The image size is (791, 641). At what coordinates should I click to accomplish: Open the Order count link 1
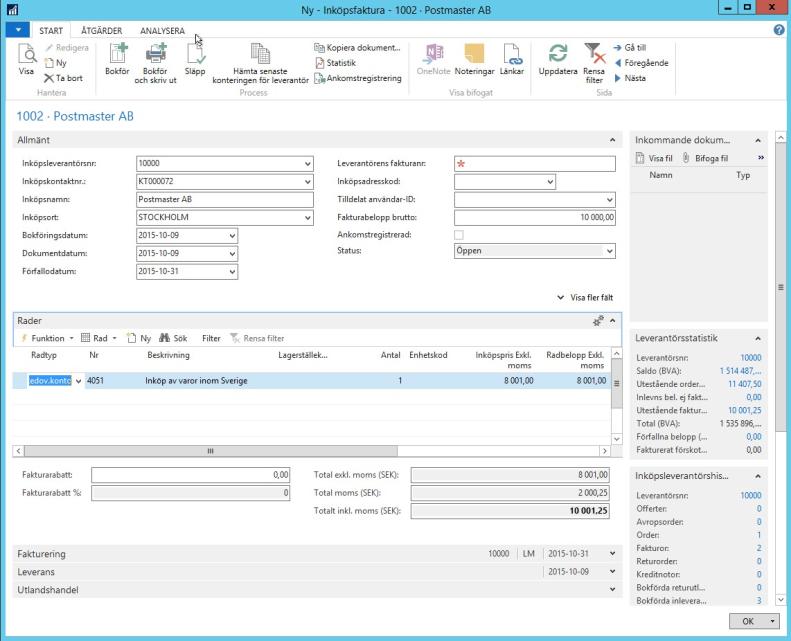point(759,535)
